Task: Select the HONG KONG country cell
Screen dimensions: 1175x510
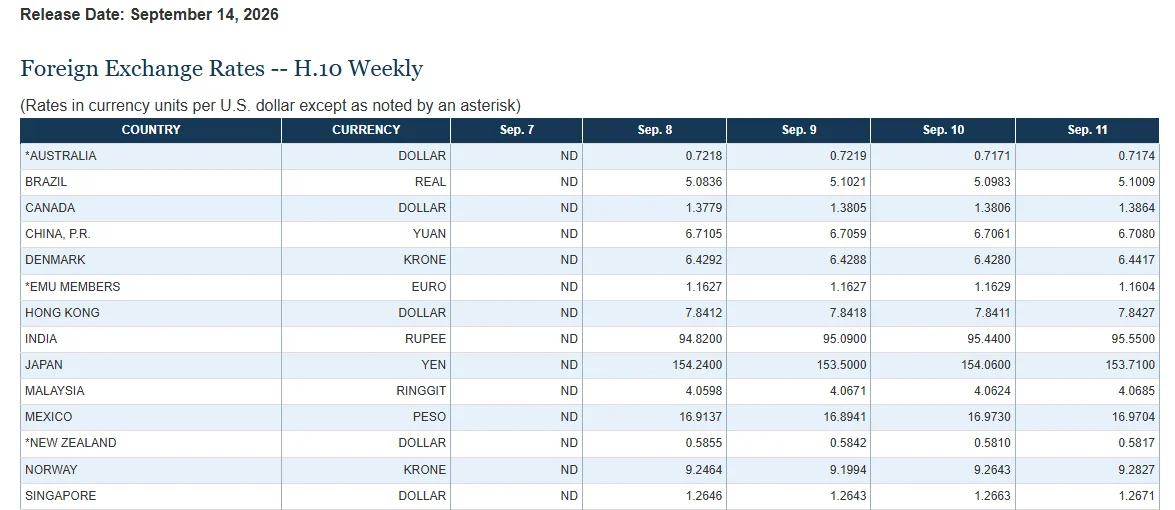Action: tap(151, 313)
